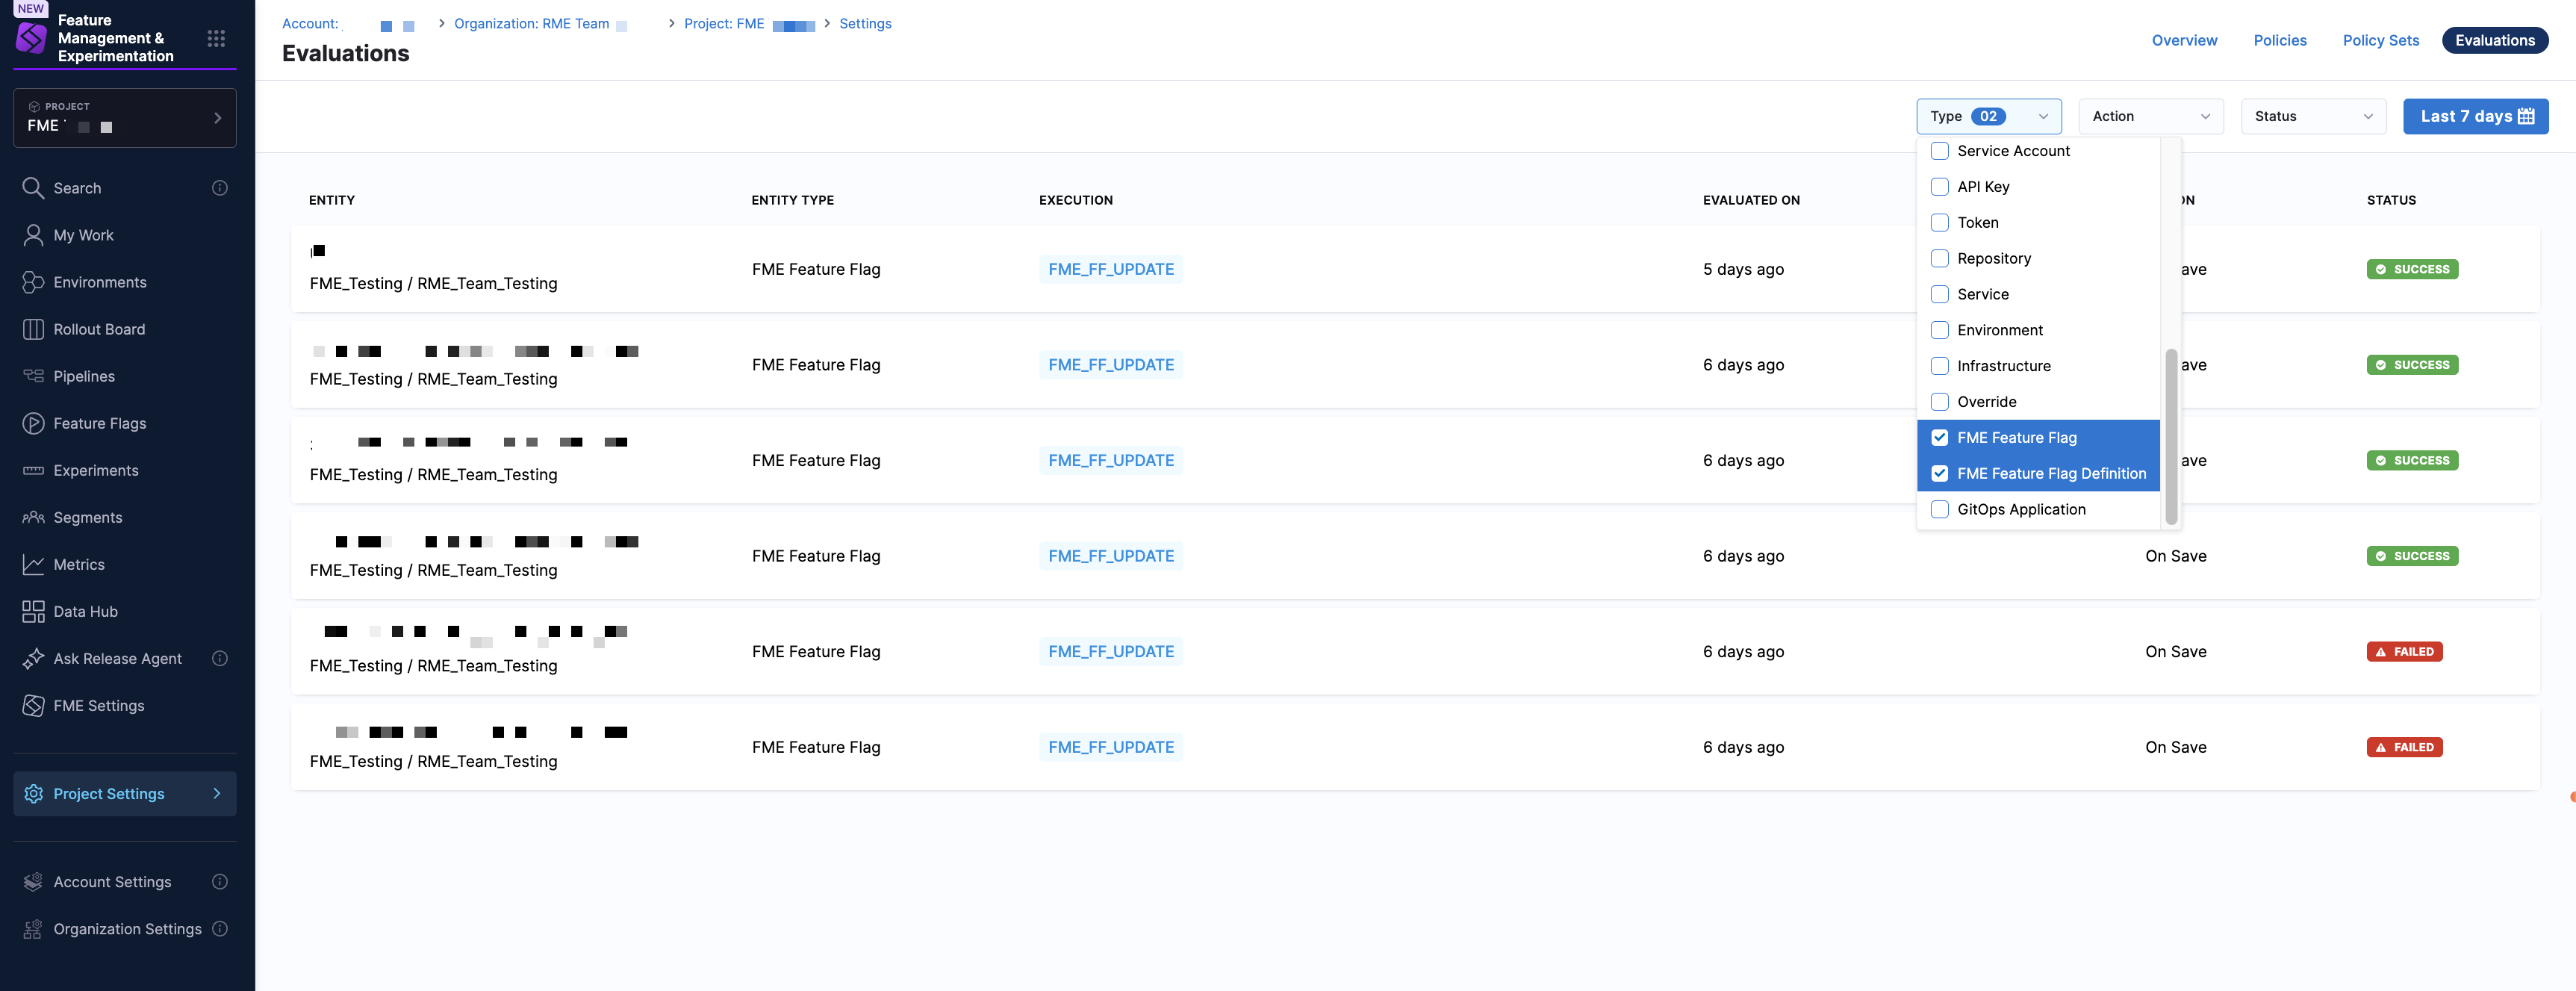Open first FME_FF_UPDATE execution link
Viewport: 2576px width, 991px height.
pyautogui.click(x=1110, y=269)
